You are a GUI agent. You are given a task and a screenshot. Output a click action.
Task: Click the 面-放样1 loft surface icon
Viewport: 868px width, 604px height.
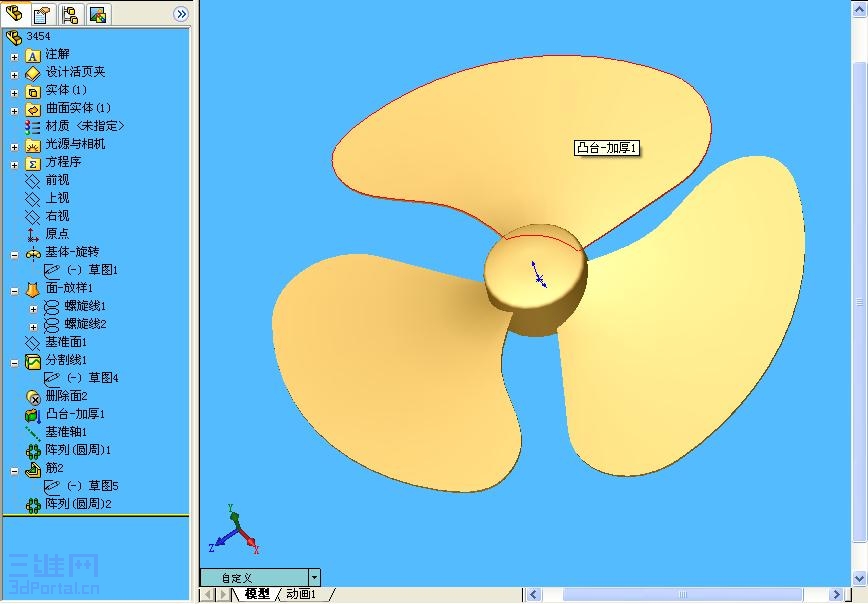pos(33,290)
